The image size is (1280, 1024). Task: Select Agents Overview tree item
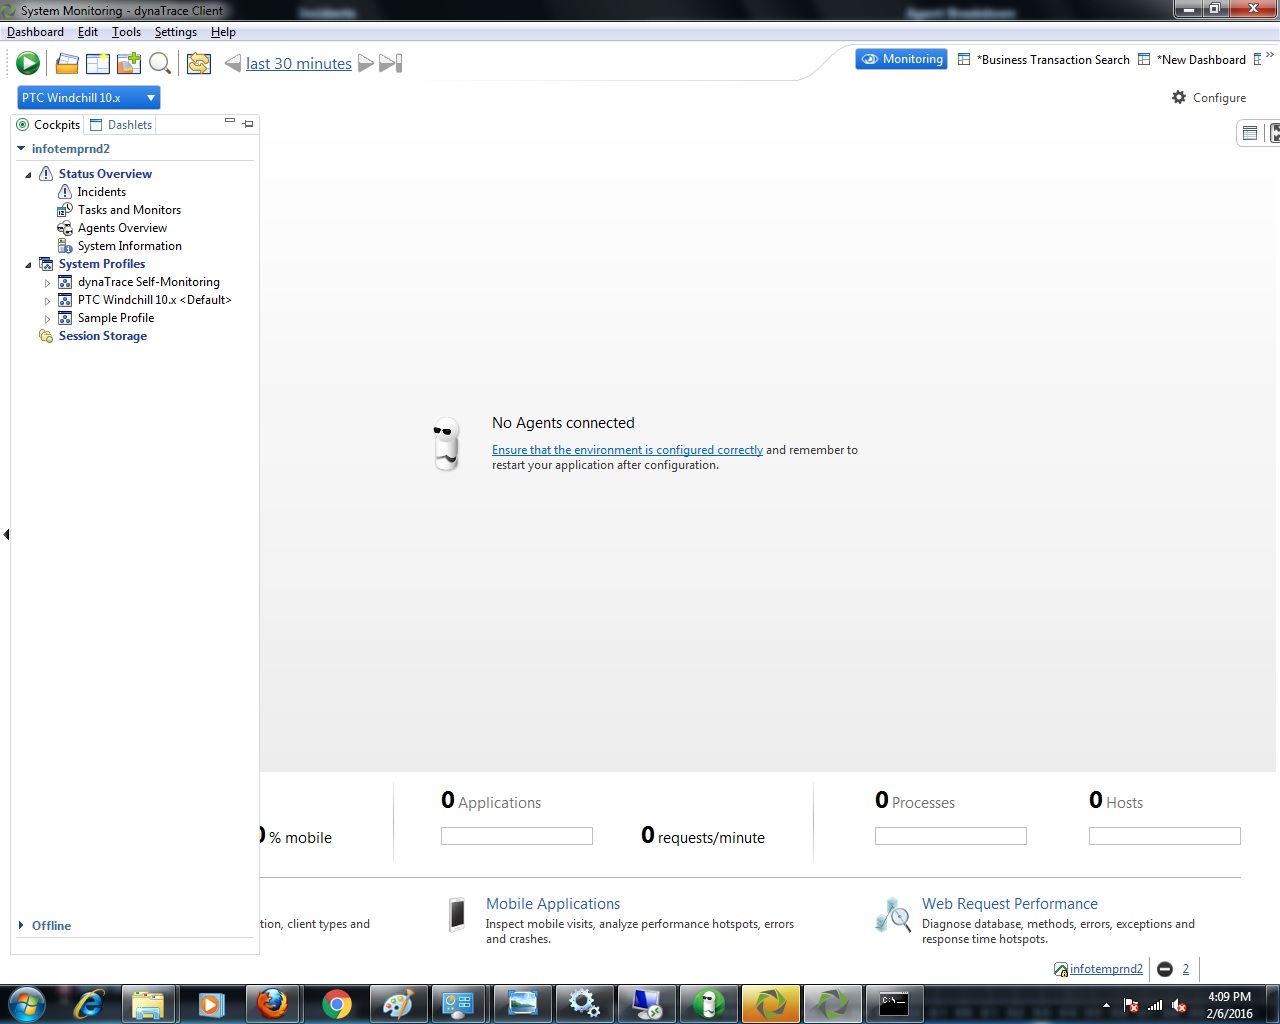click(123, 228)
